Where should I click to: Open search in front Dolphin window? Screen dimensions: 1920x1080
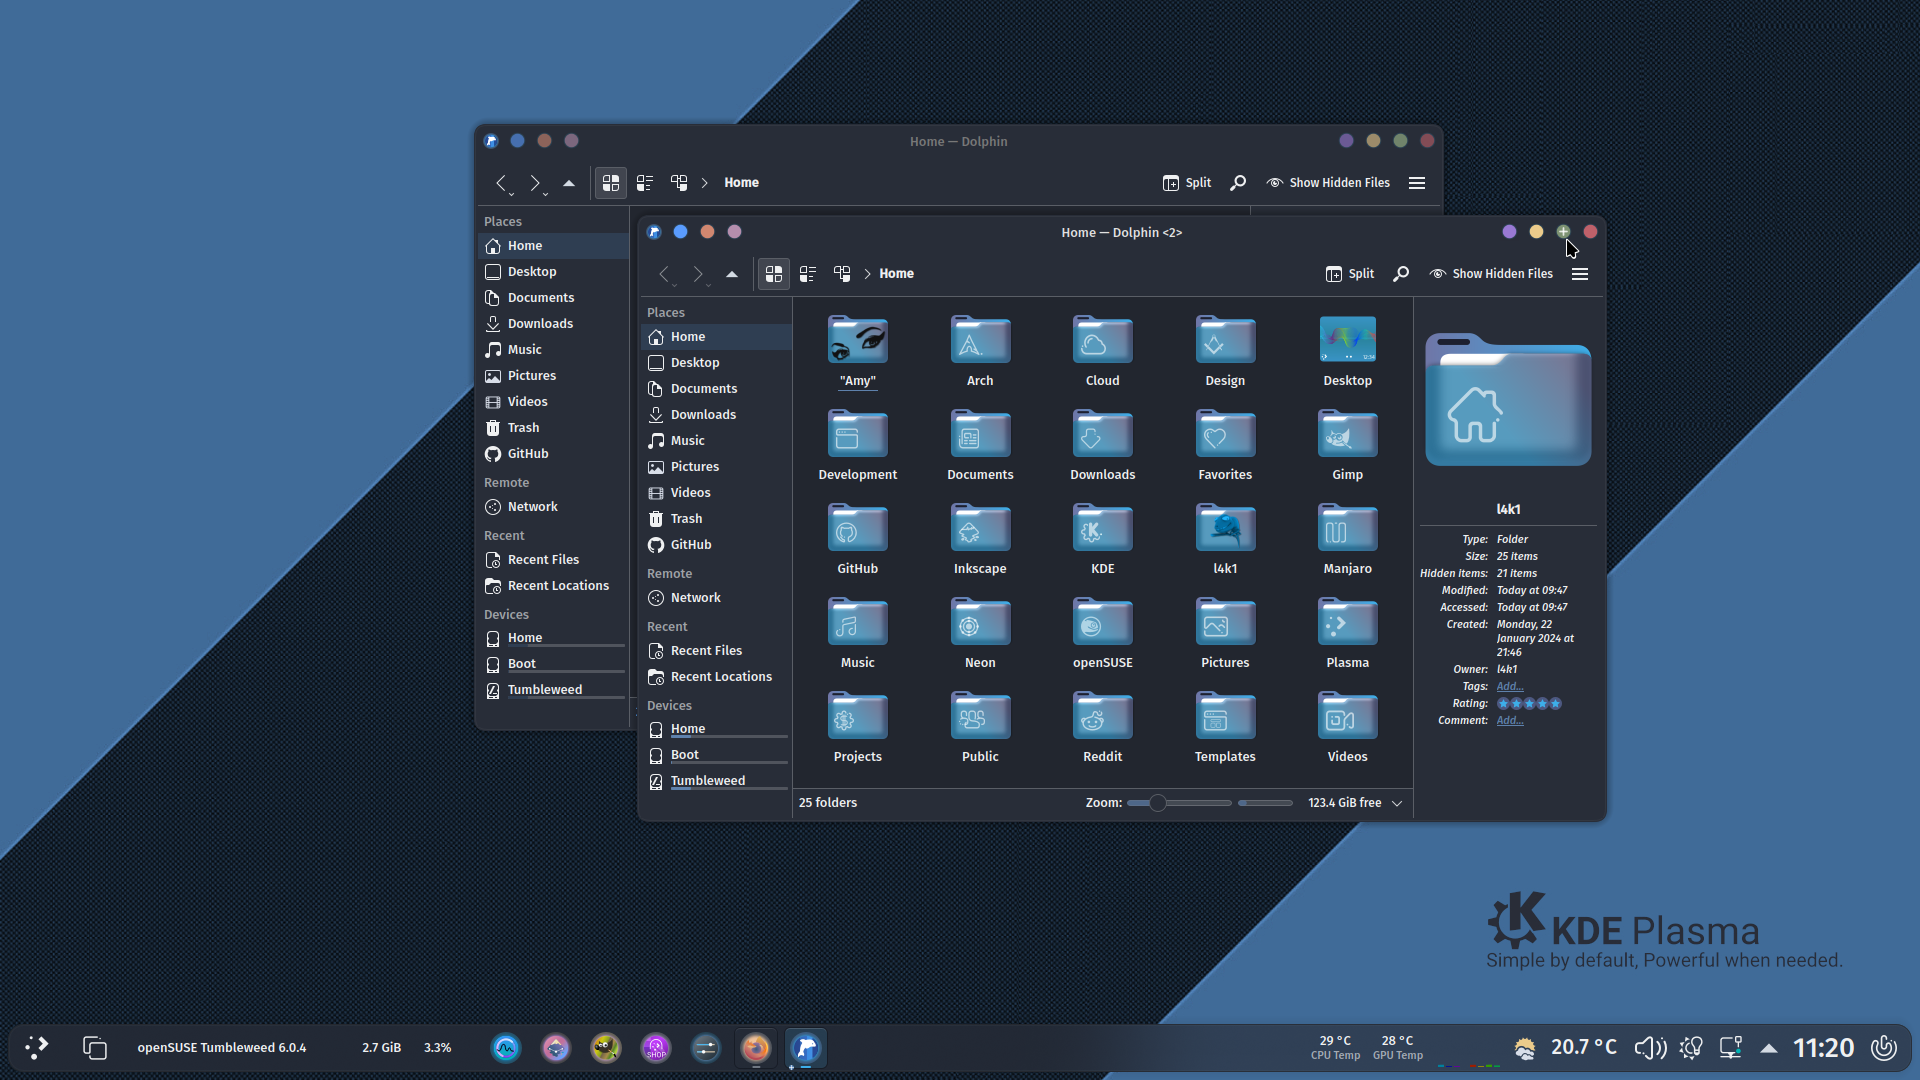1401,274
